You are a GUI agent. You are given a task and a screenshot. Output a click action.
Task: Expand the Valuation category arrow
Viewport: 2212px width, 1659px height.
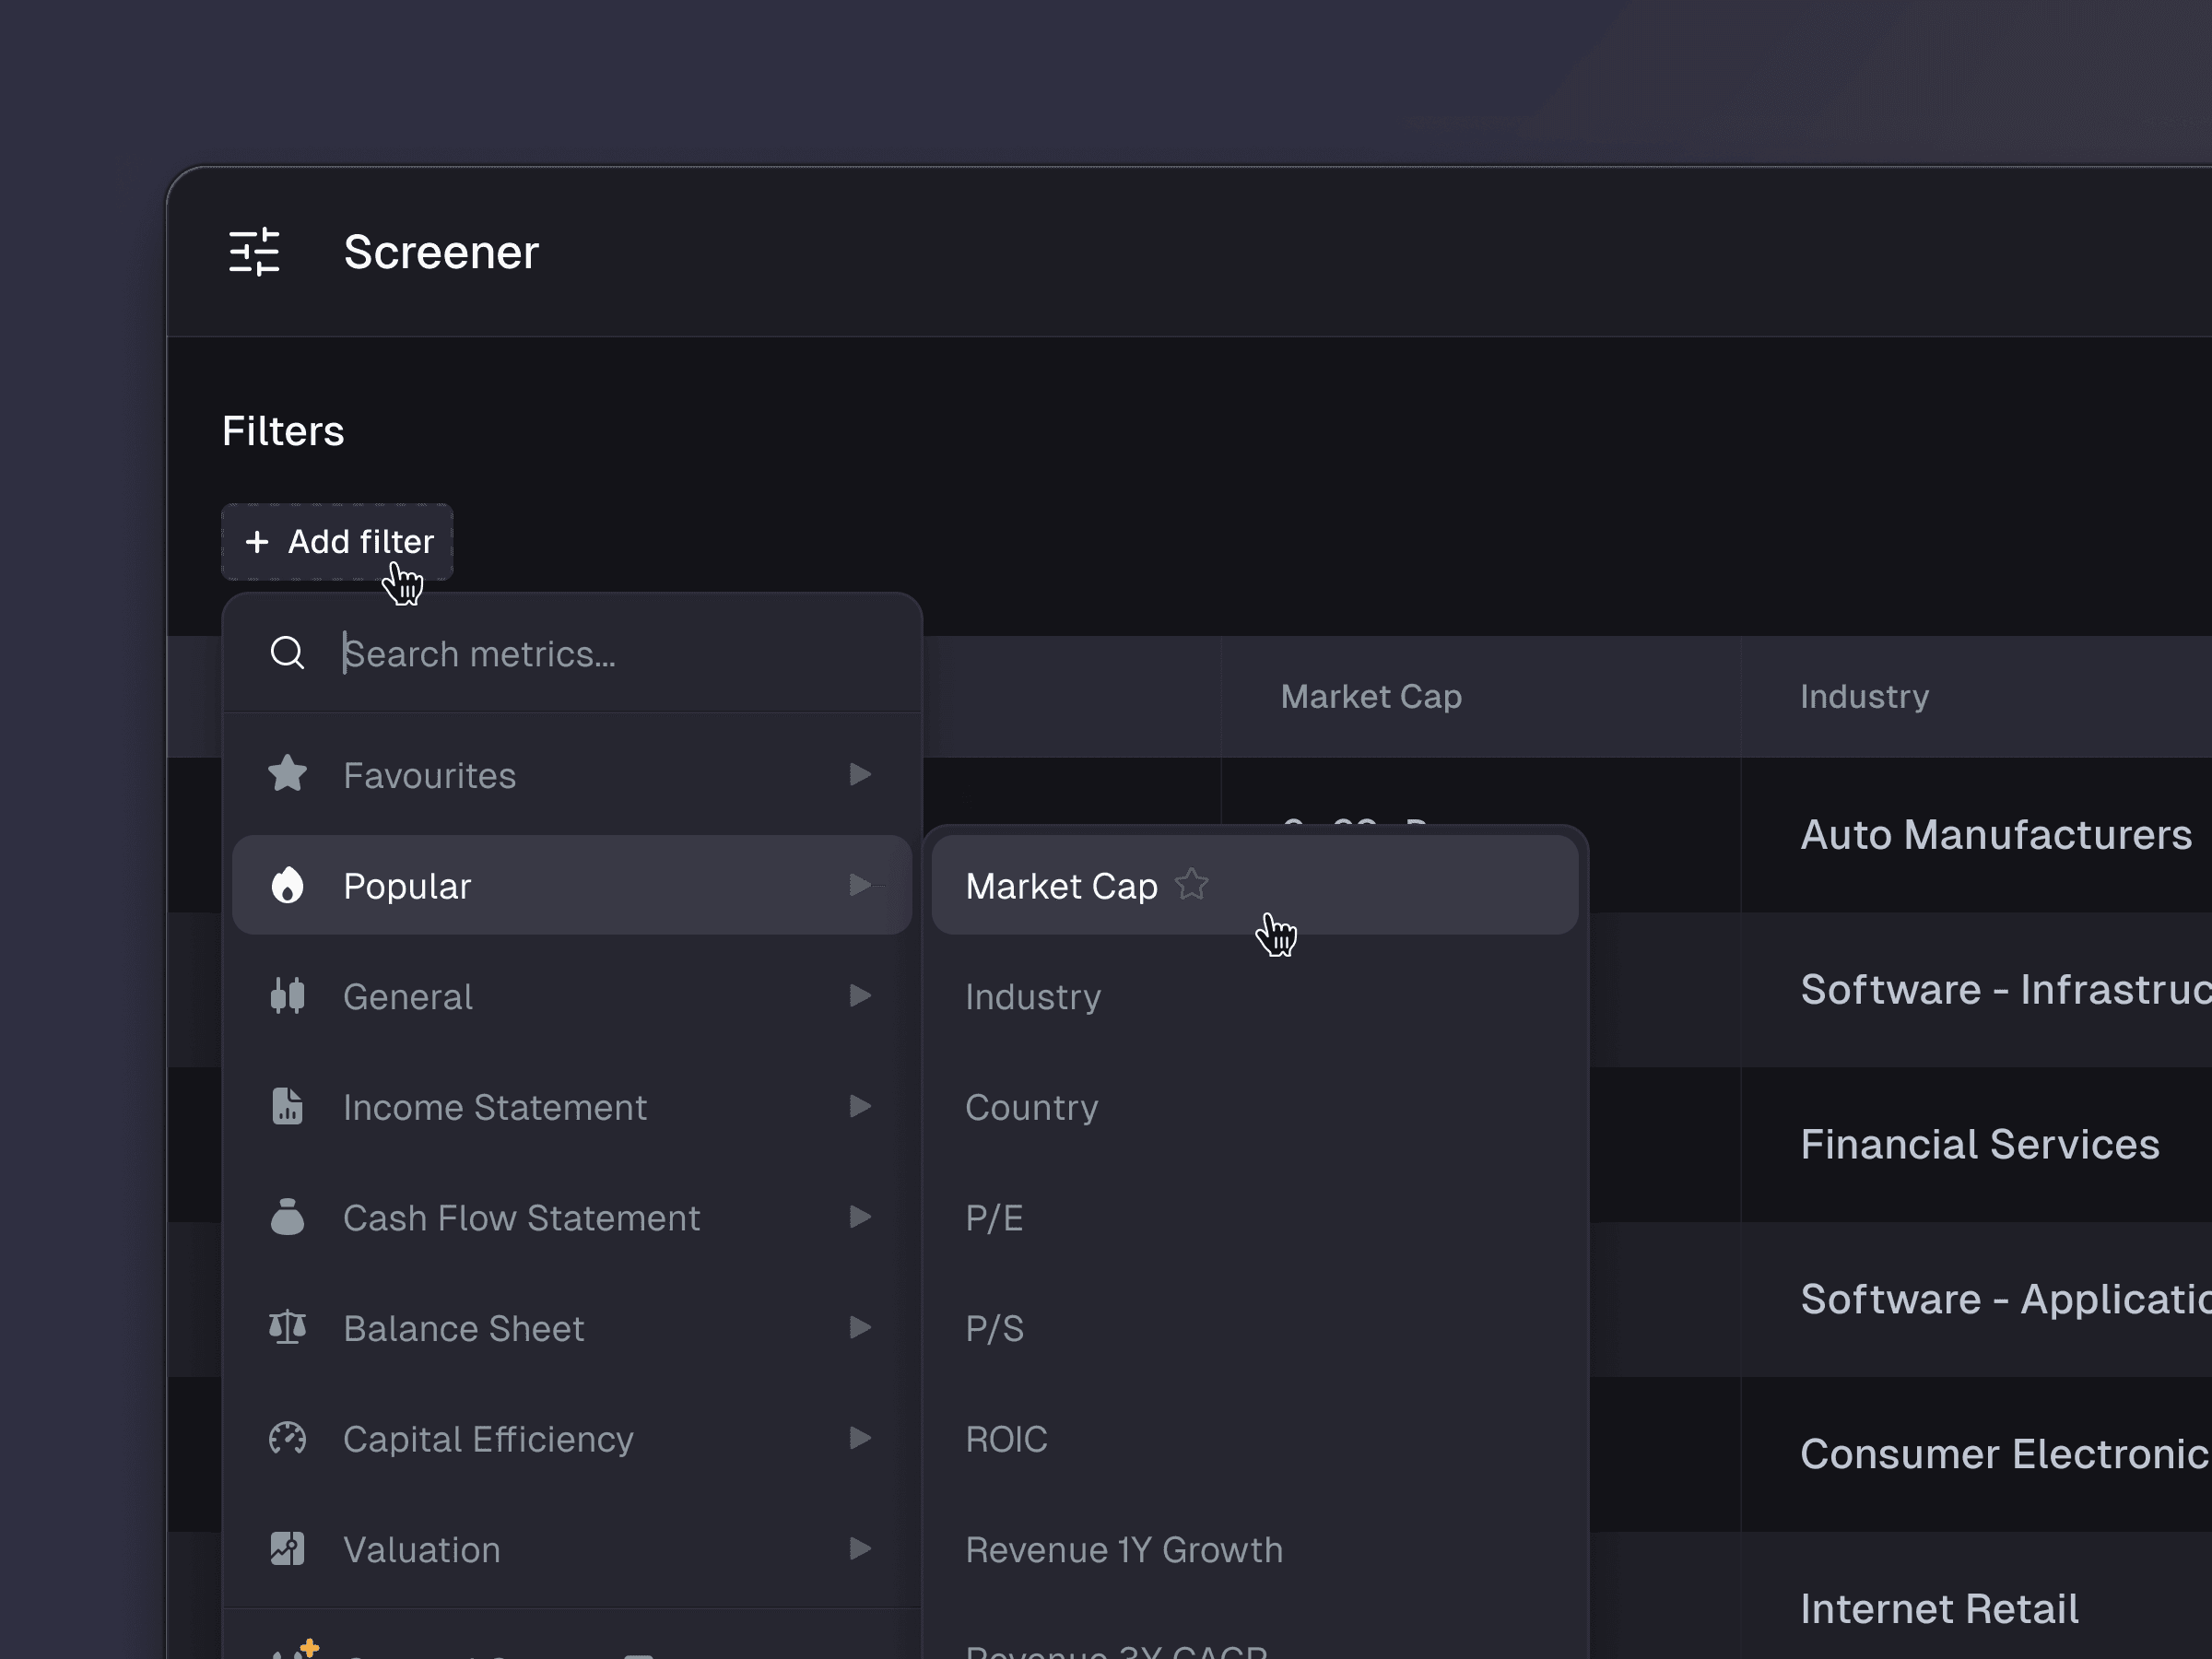[859, 1548]
